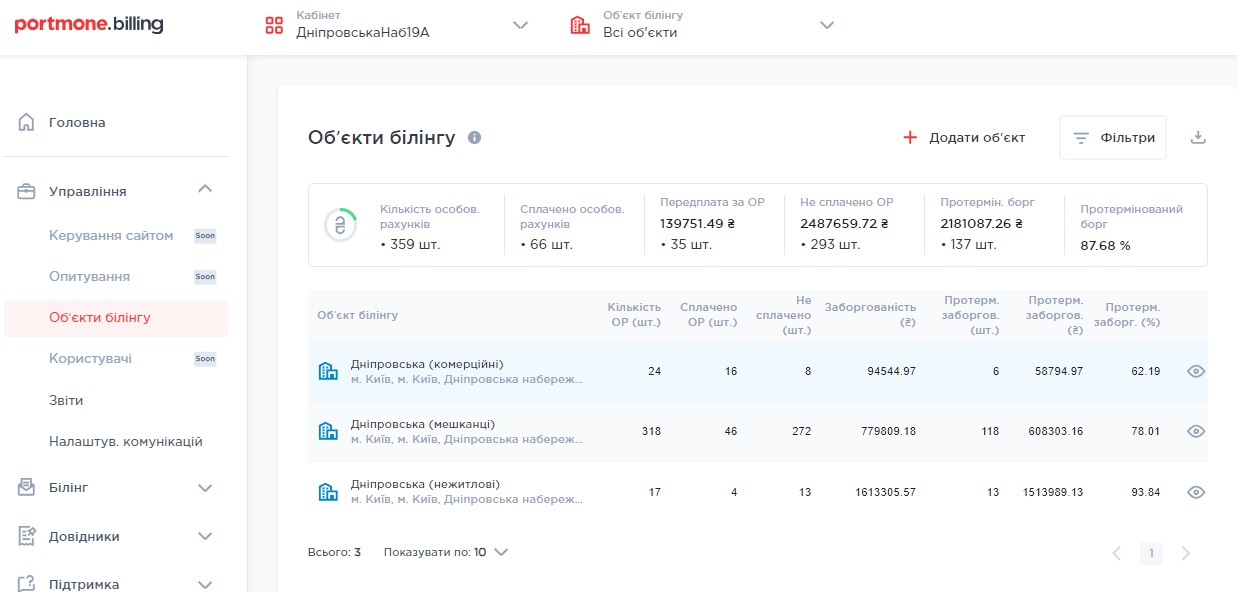Screen dimensions: 1238x592
Task: Click the Всього: 3 total label
Action: (334, 552)
